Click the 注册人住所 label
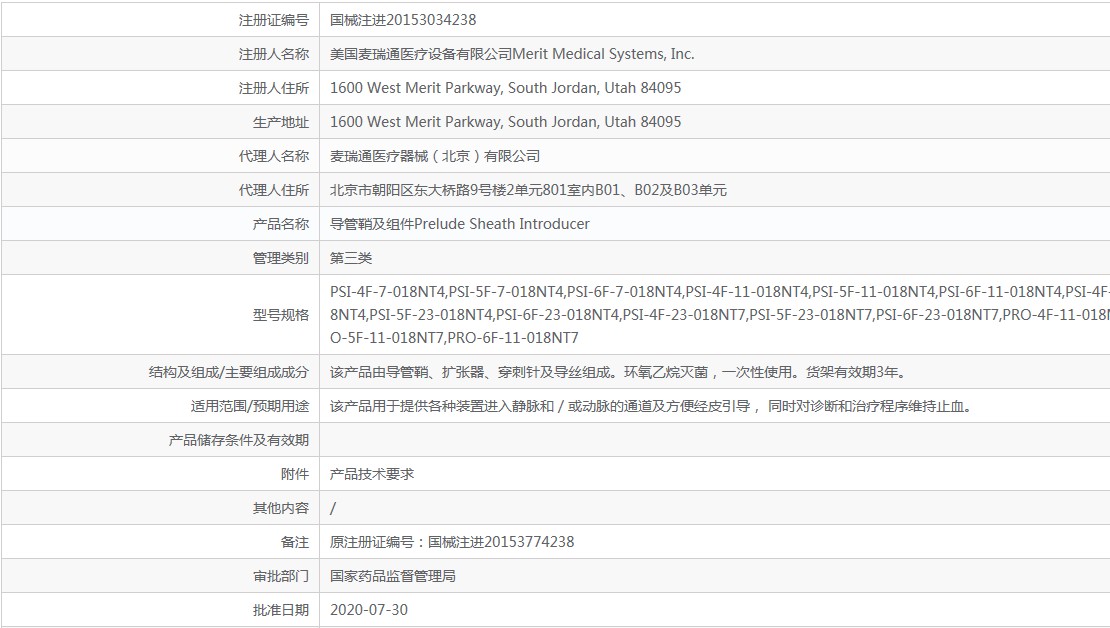Viewport: 1110px width, 628px height. 274,88
